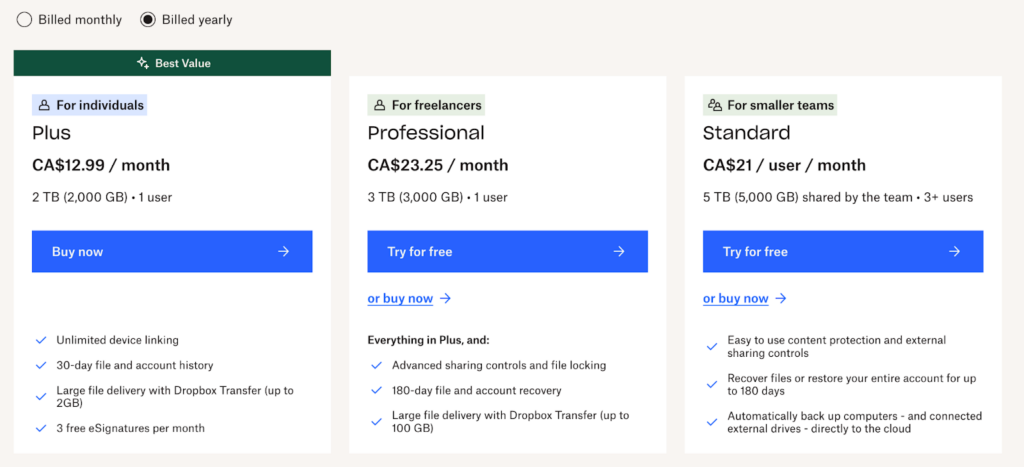Click Plus plan's Dropbox Transfer up to 2GB text

(x=175, y=397)
